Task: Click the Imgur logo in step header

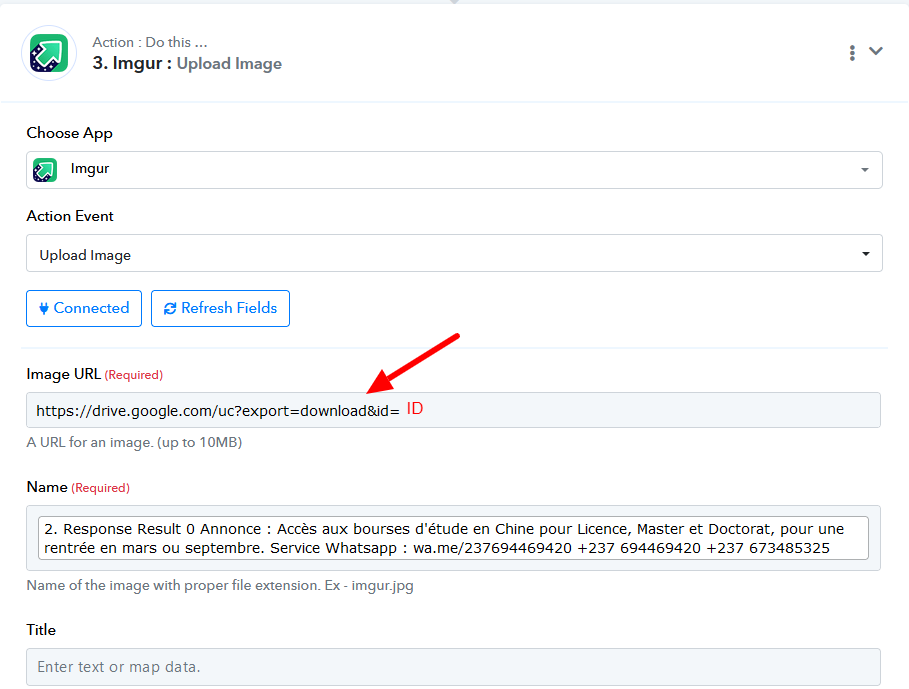Action: coord(49,53)
